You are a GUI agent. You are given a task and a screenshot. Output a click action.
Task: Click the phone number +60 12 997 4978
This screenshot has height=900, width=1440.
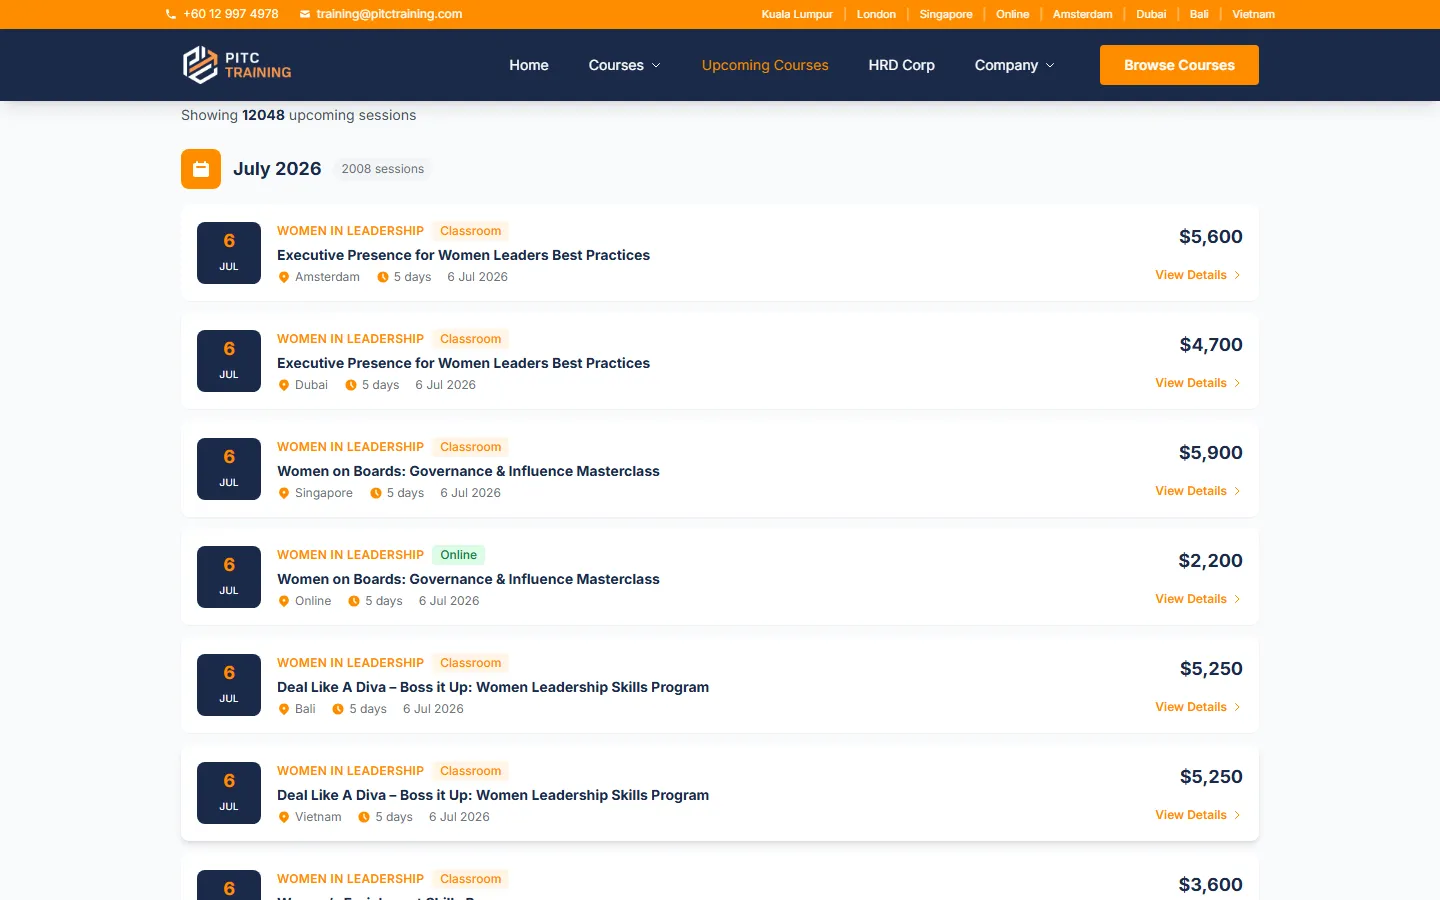coord(231,14)
